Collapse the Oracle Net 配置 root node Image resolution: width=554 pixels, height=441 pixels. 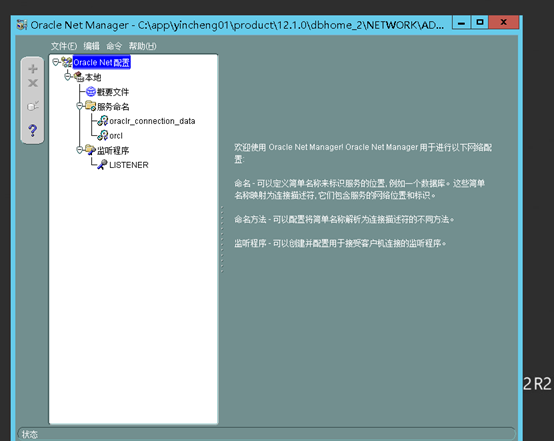(x=55, y=62)
